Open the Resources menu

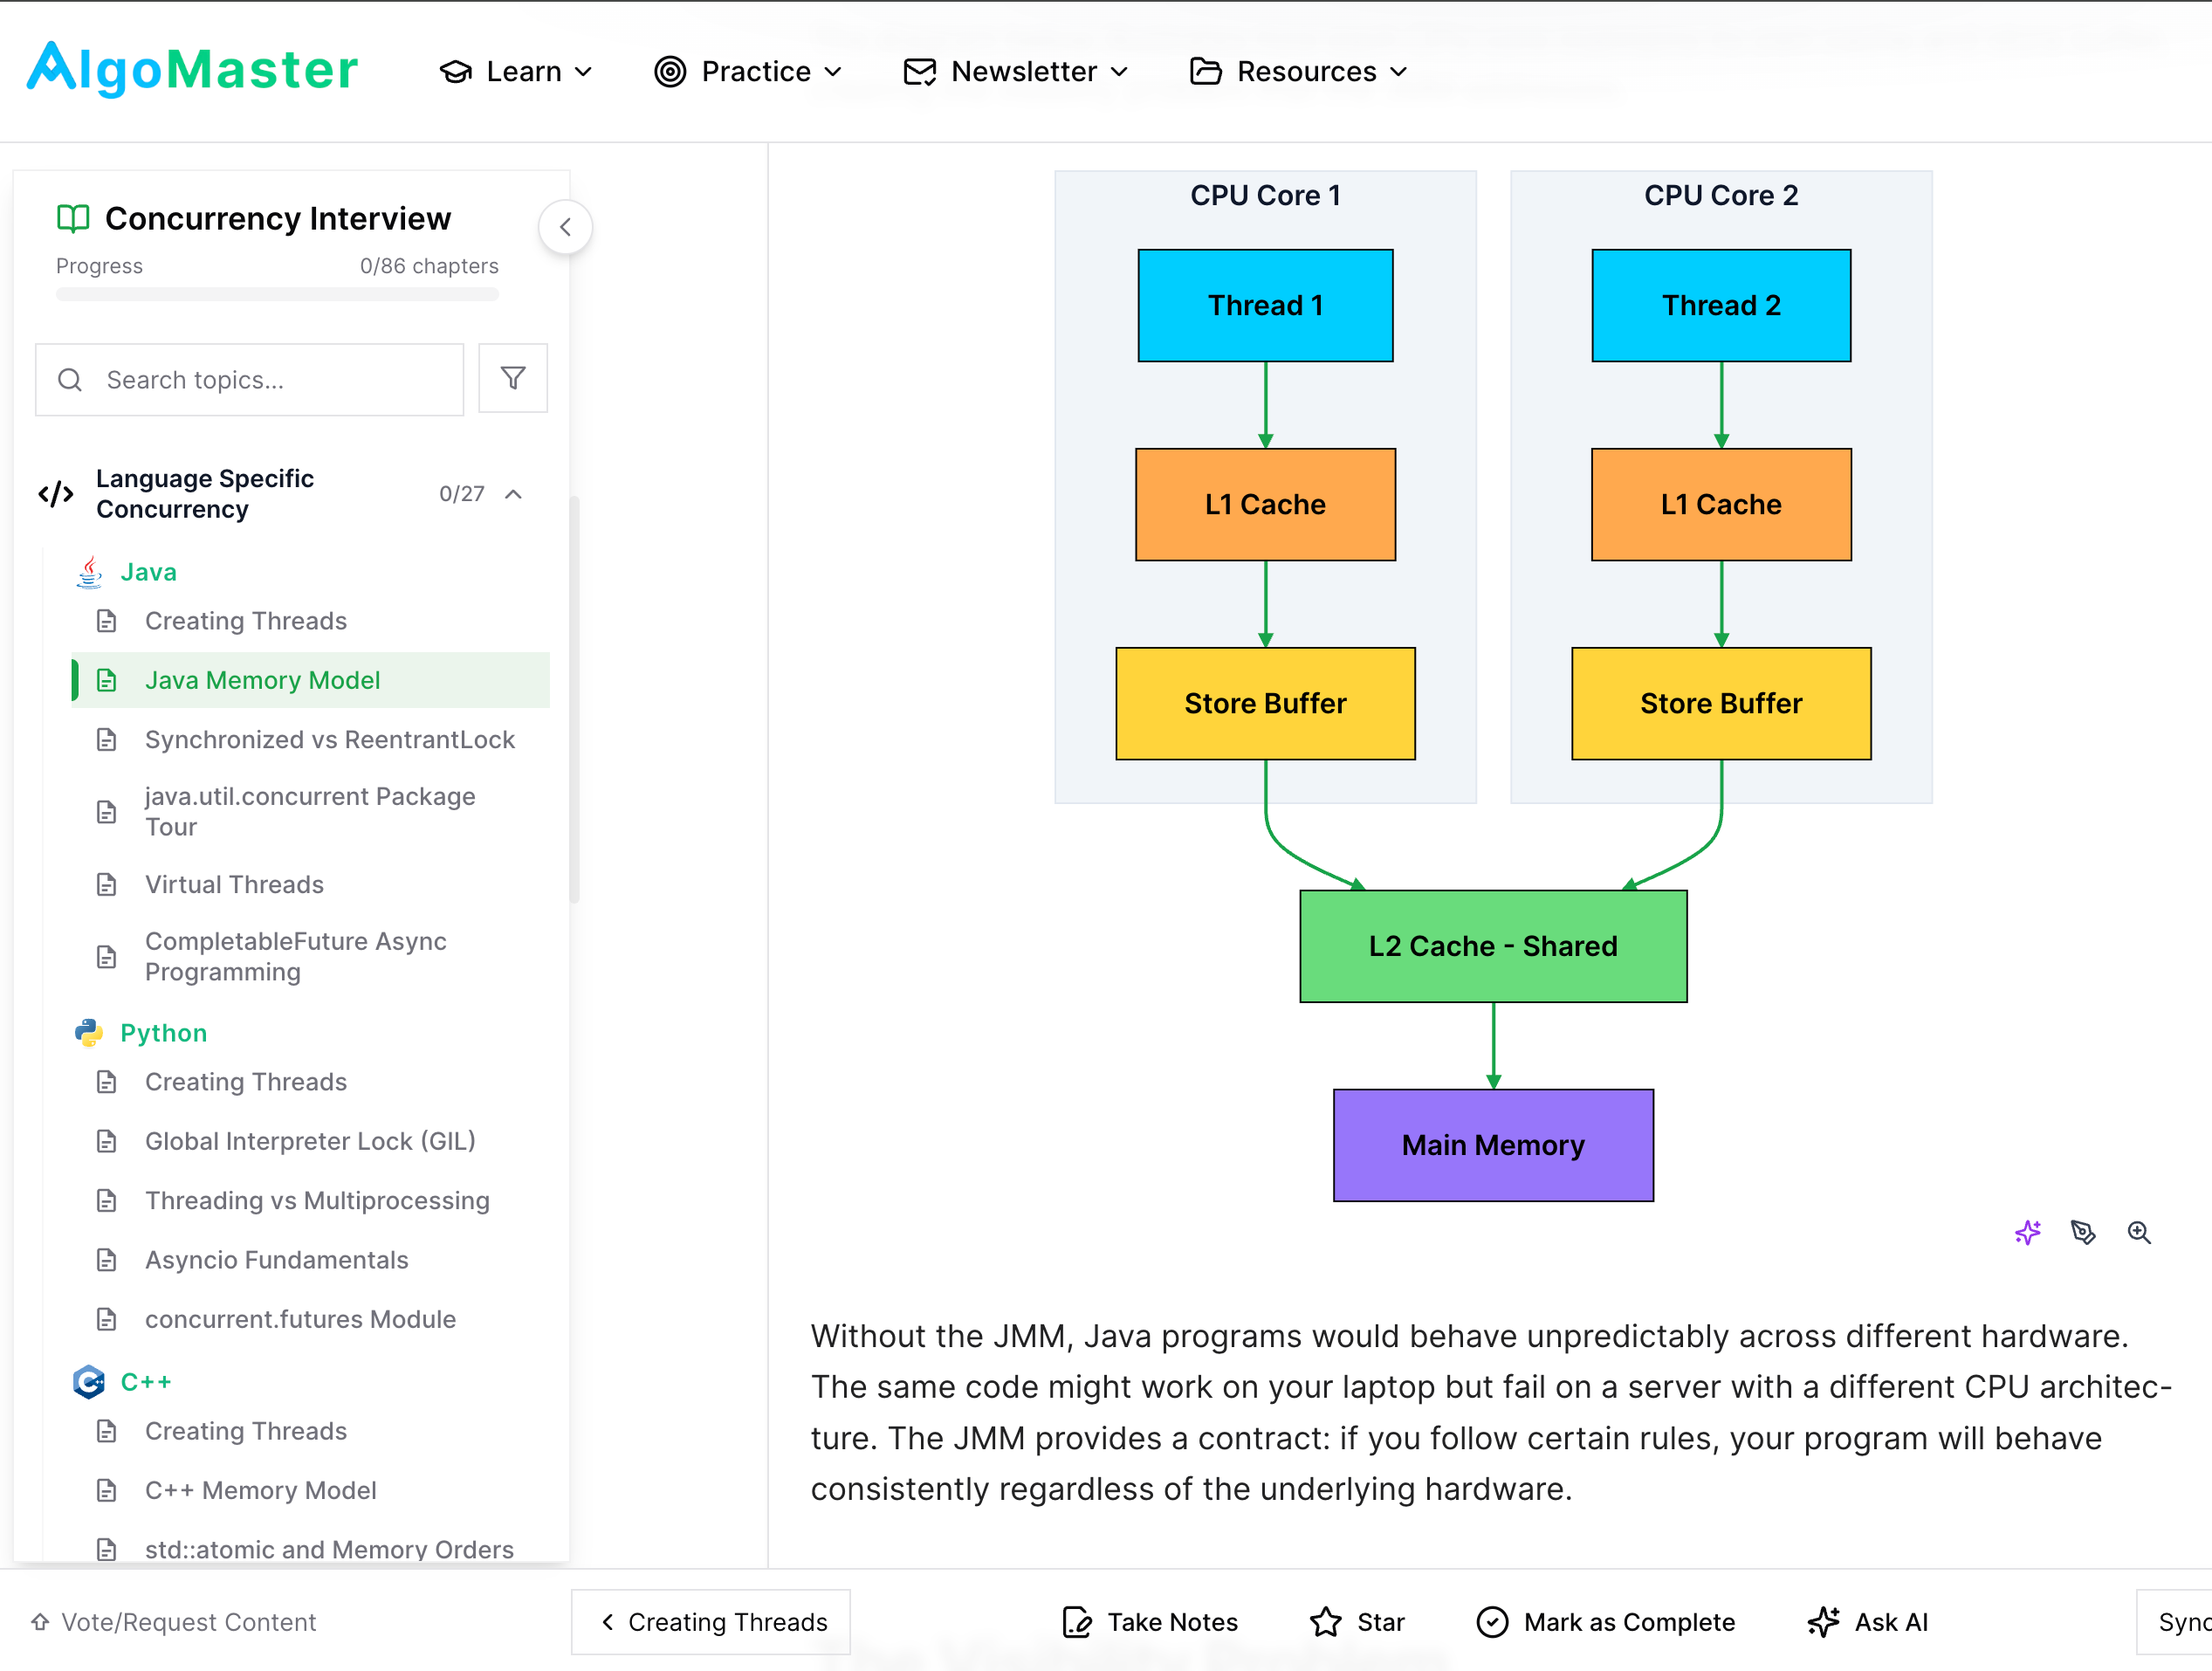[x=1299, y=72]
